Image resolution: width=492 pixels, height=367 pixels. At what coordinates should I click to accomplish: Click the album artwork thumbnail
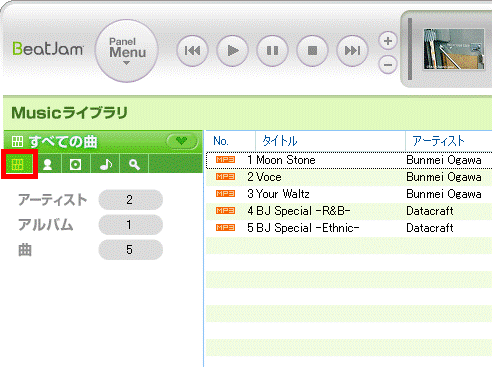click(x=454, y=49)
